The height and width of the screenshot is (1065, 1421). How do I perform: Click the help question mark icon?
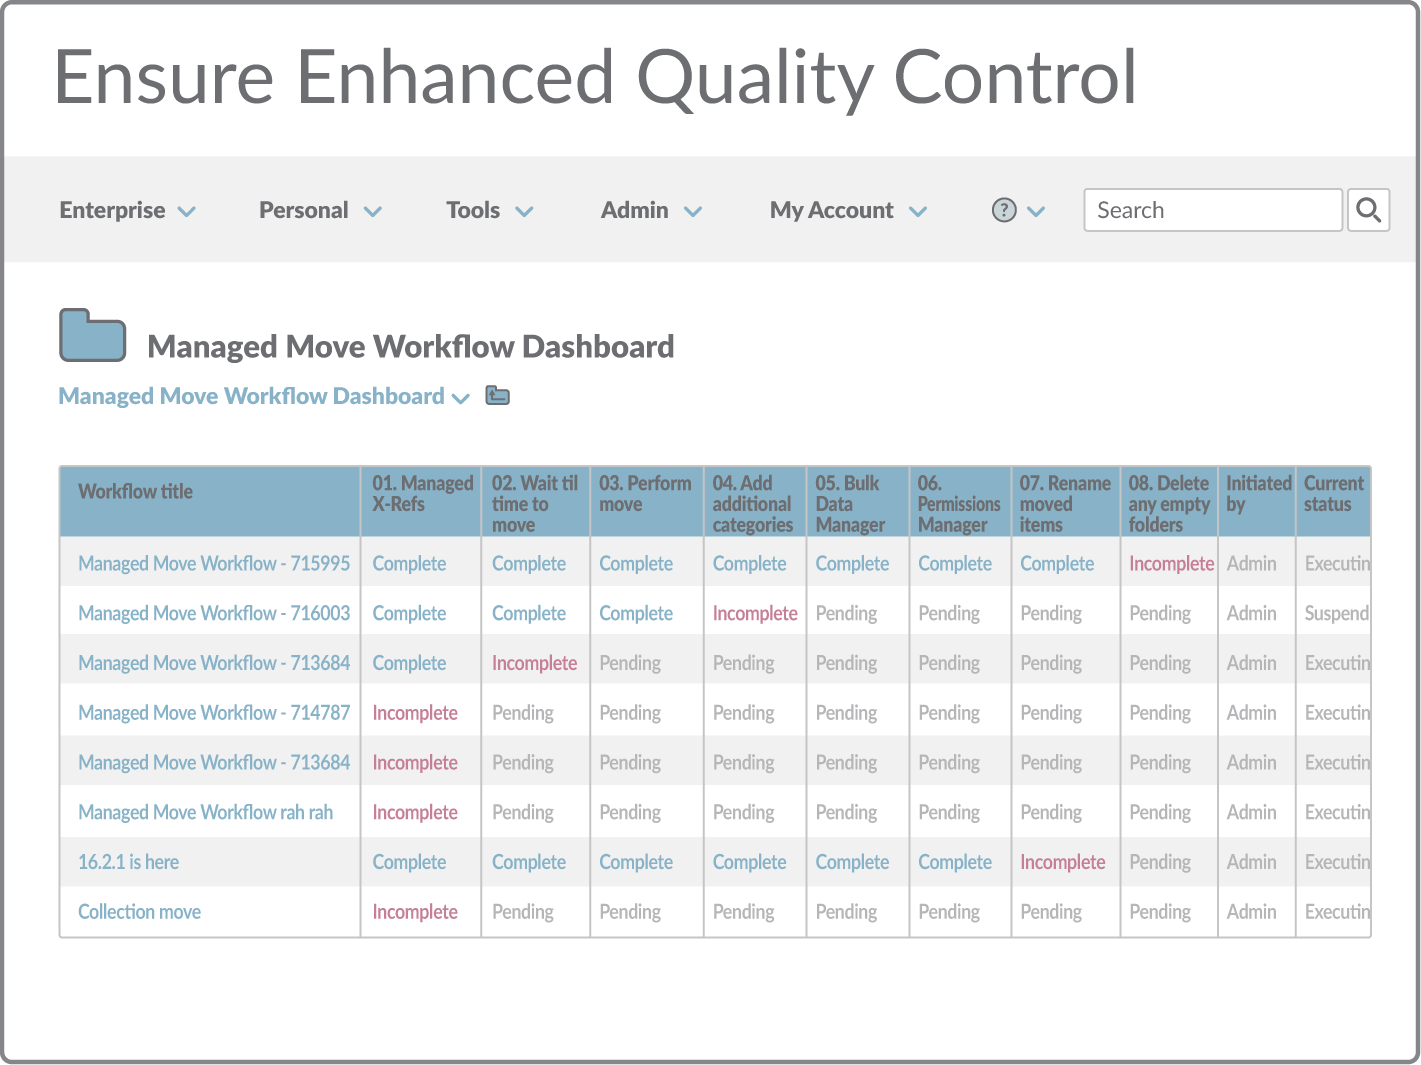1004,210
